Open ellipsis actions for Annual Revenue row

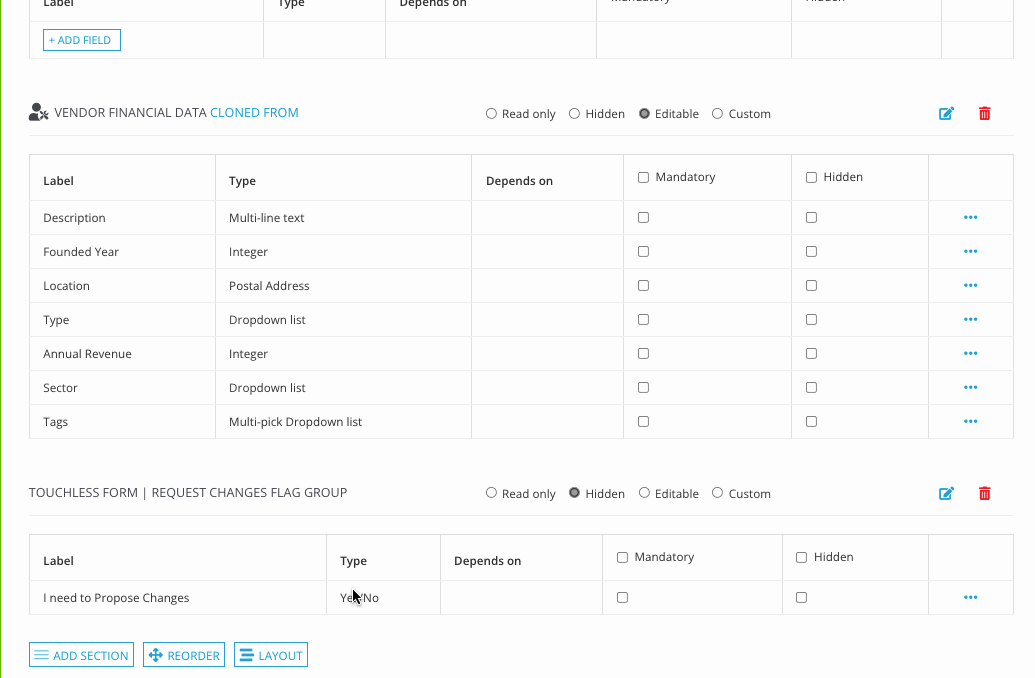tap(969, 353)
